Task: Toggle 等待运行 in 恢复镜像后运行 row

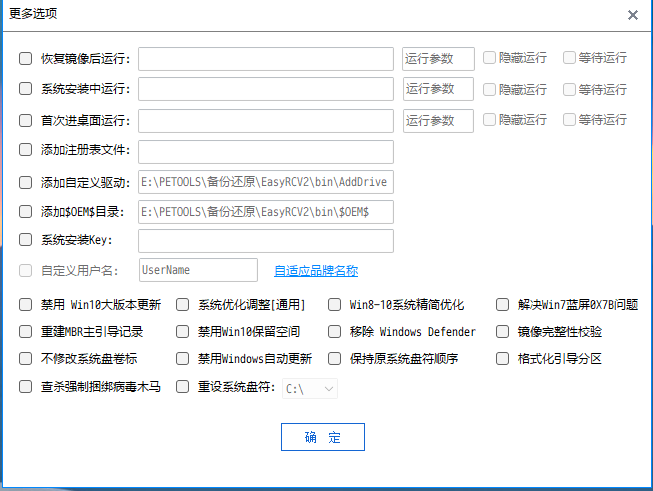Action: click(x=569, y=57)
